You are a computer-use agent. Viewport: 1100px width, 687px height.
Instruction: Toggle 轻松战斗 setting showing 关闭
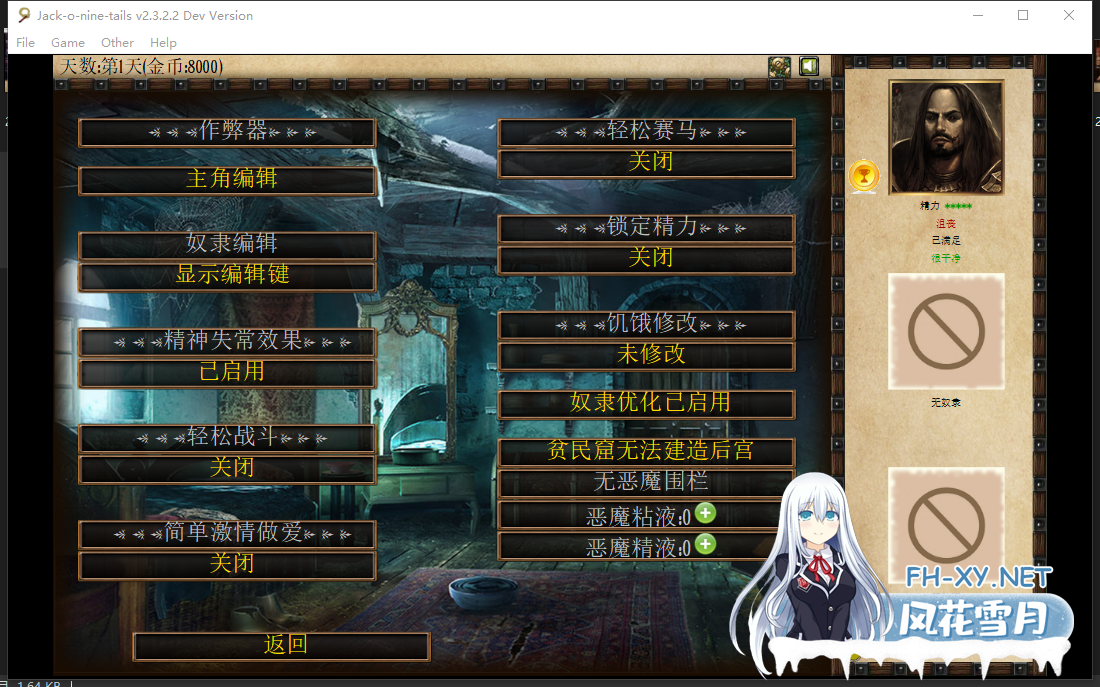(x=228, y=468)
